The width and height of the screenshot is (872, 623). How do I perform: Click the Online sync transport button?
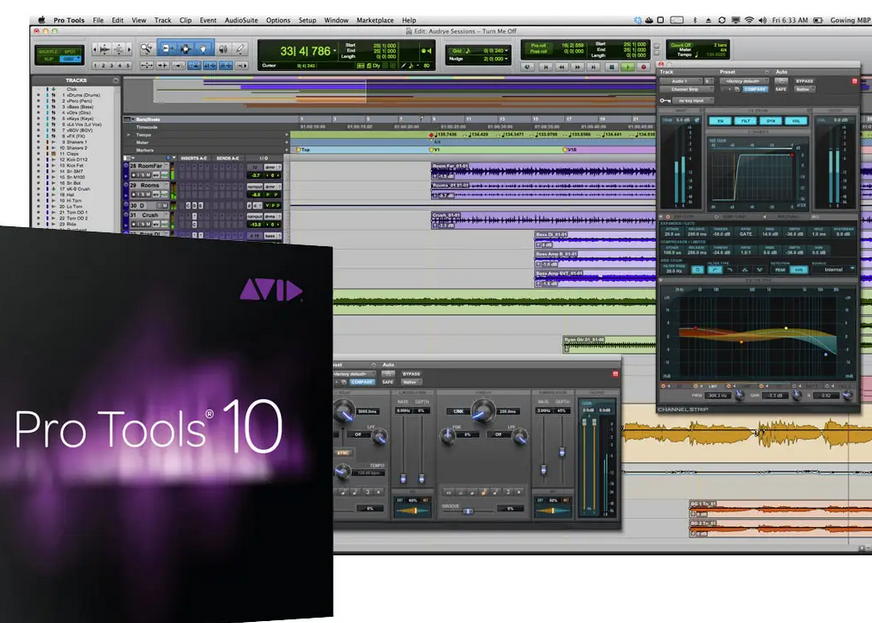(x=528, y=67)
